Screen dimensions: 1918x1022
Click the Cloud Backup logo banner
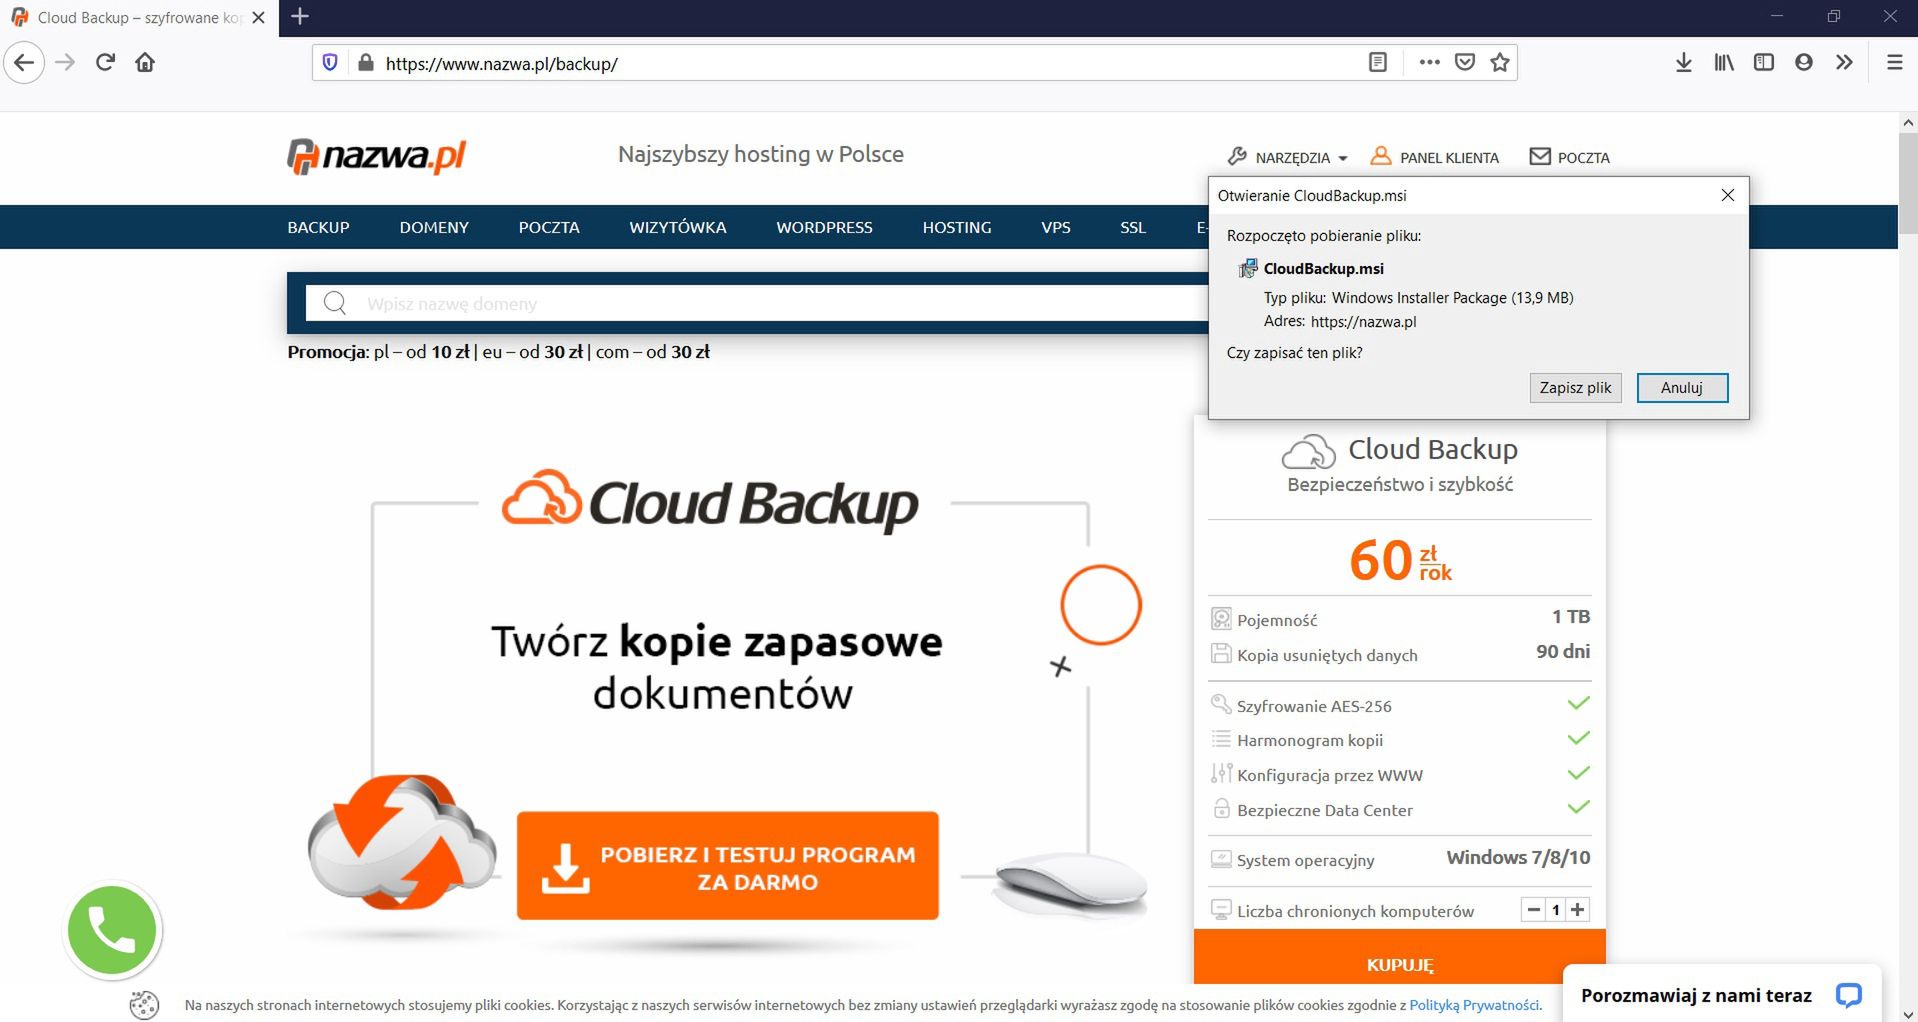point(709,502)
